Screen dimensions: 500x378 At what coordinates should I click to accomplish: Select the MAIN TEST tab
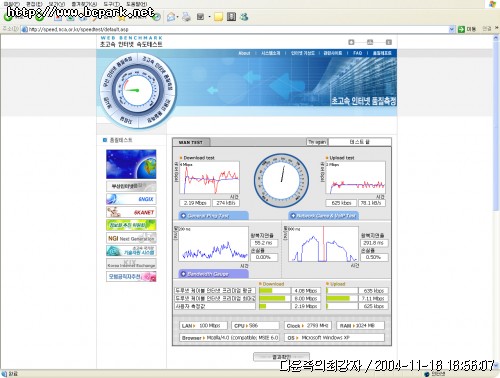(191, 142)
